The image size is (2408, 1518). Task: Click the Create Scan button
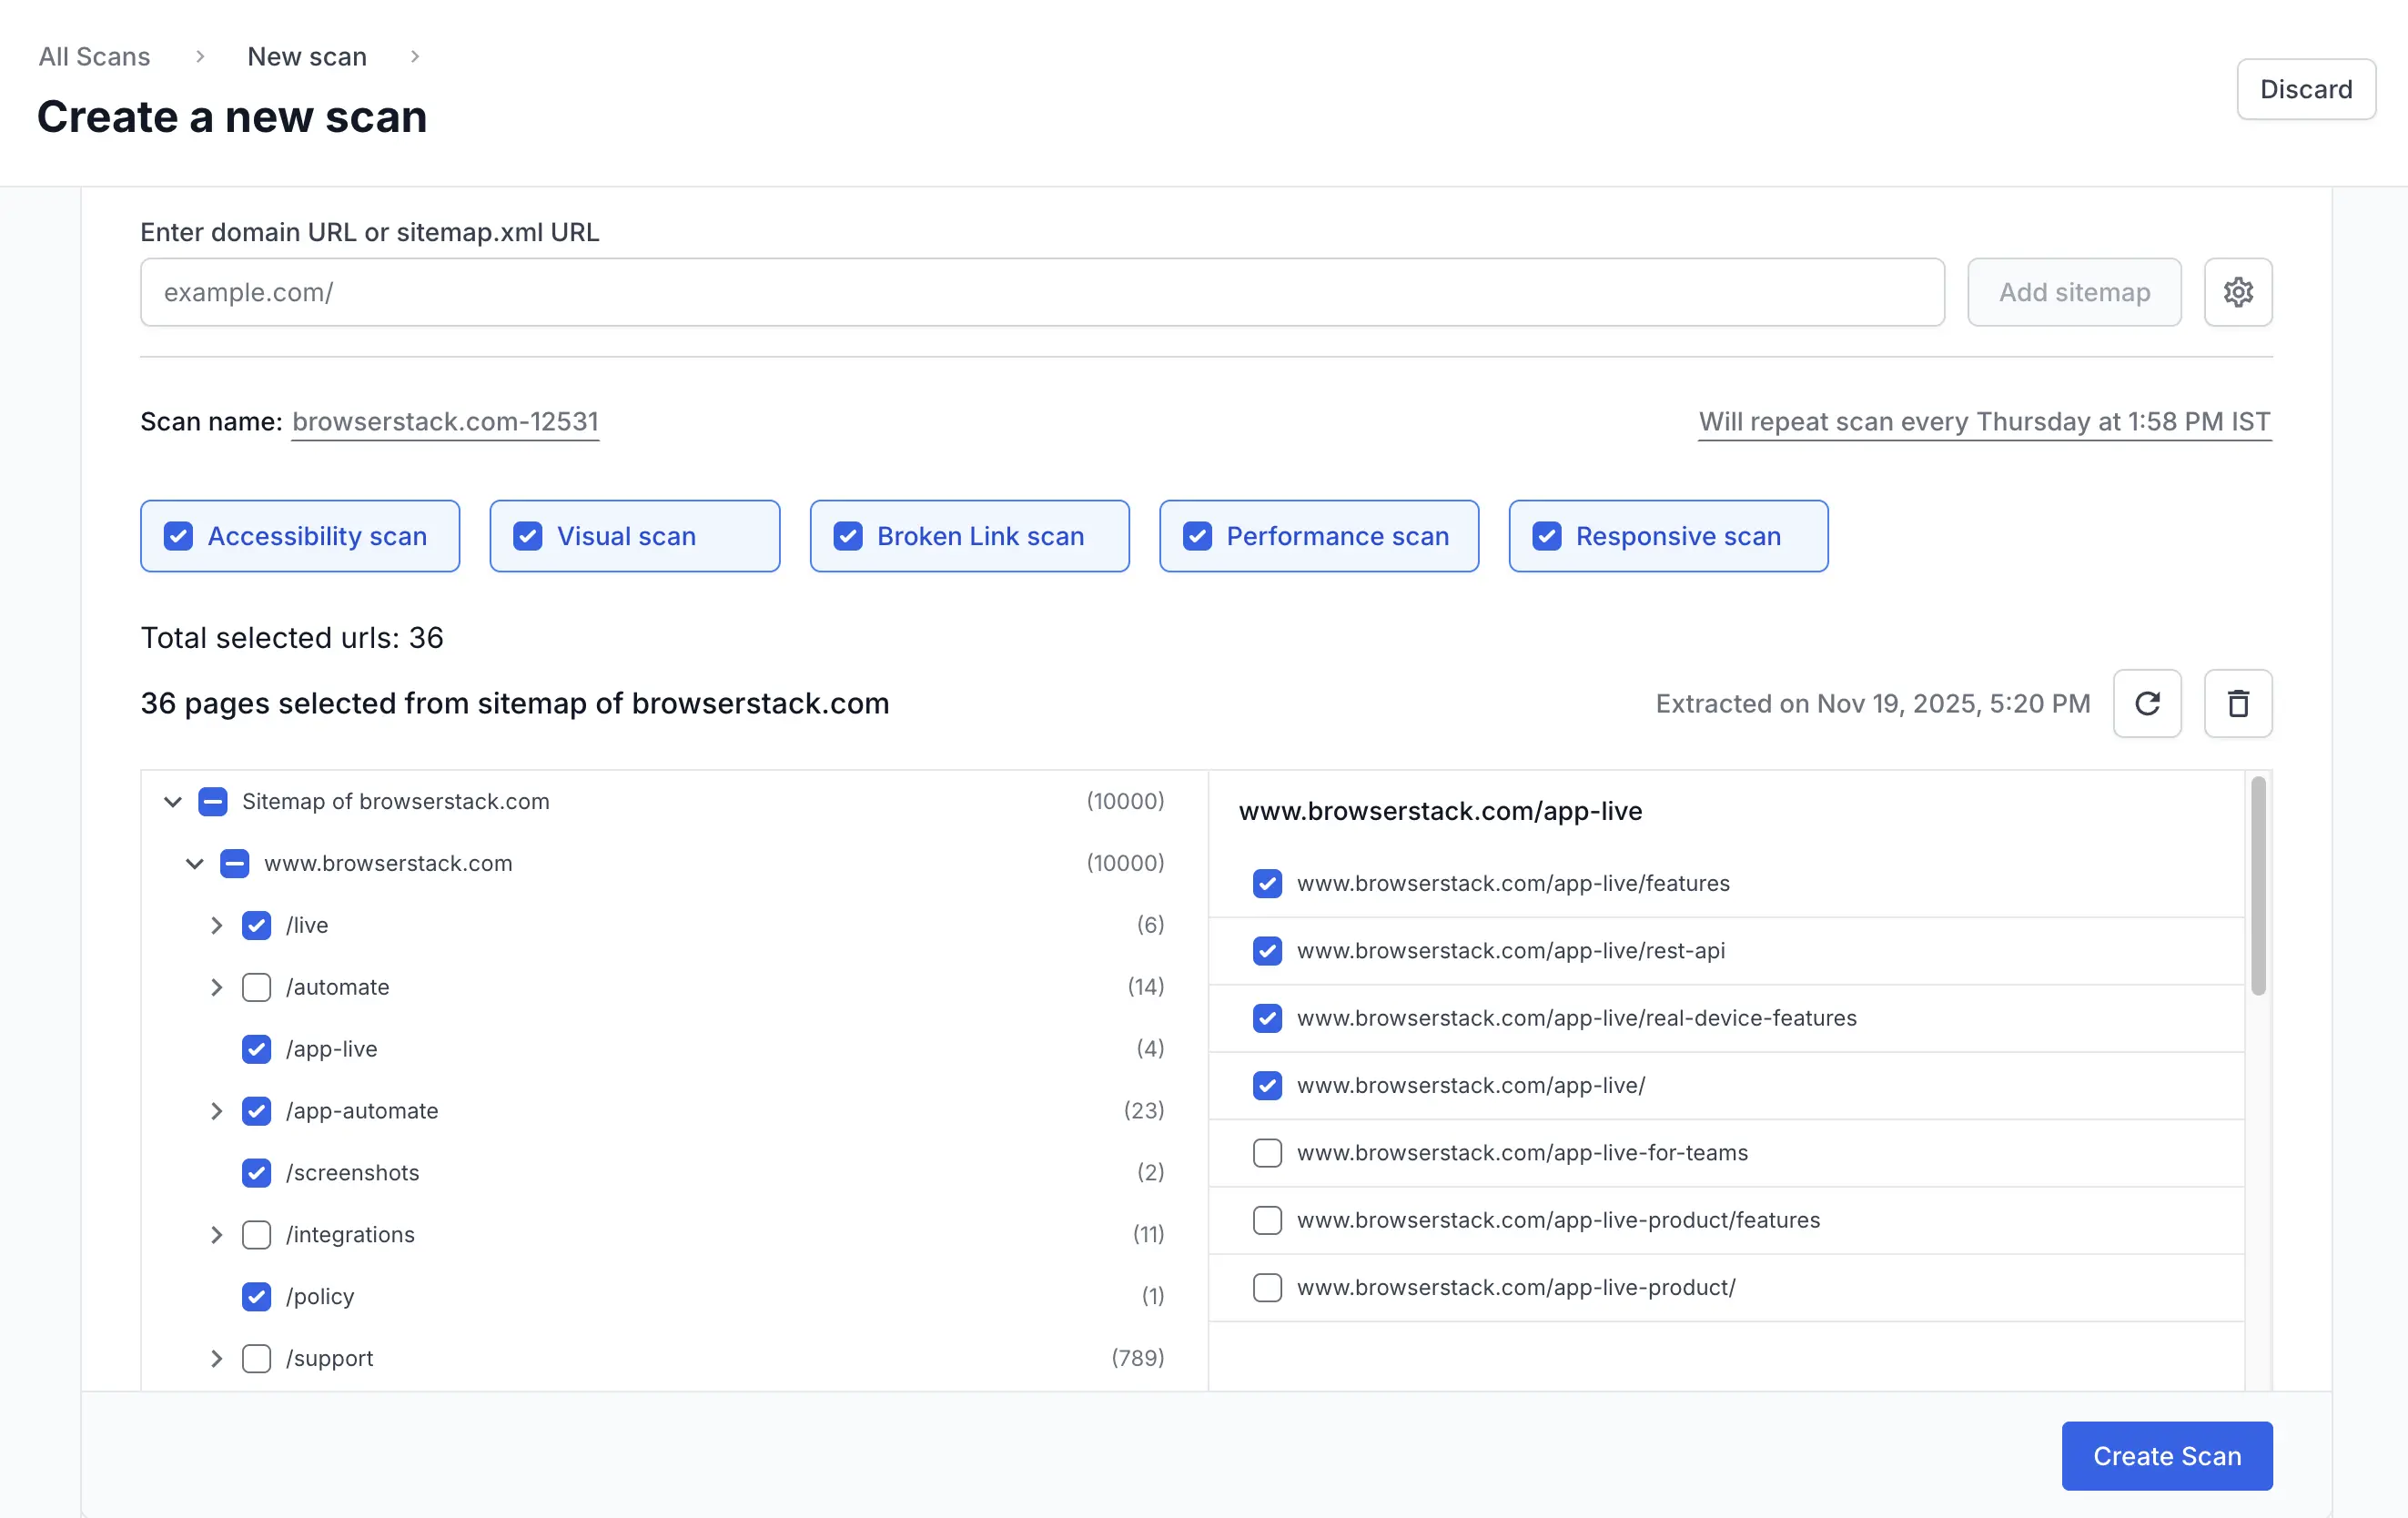2166,1455
